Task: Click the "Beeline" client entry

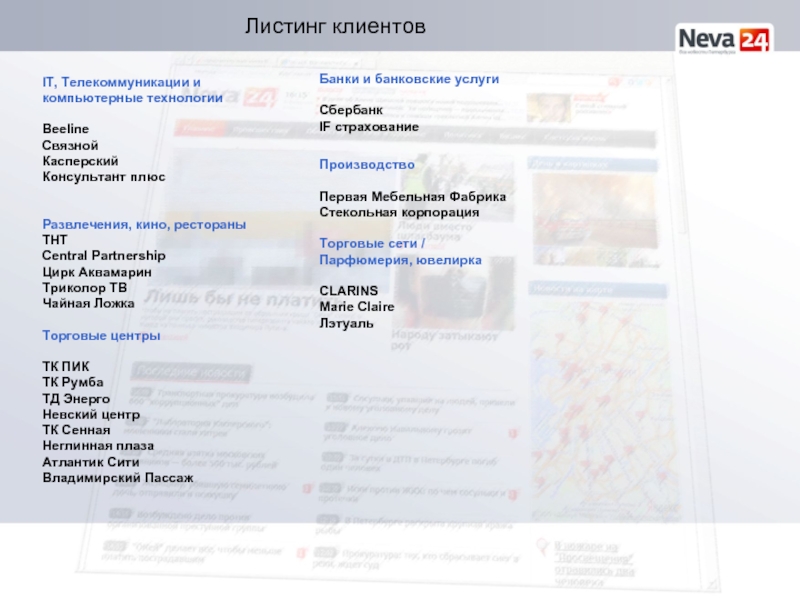Action: tap(66, 129)
